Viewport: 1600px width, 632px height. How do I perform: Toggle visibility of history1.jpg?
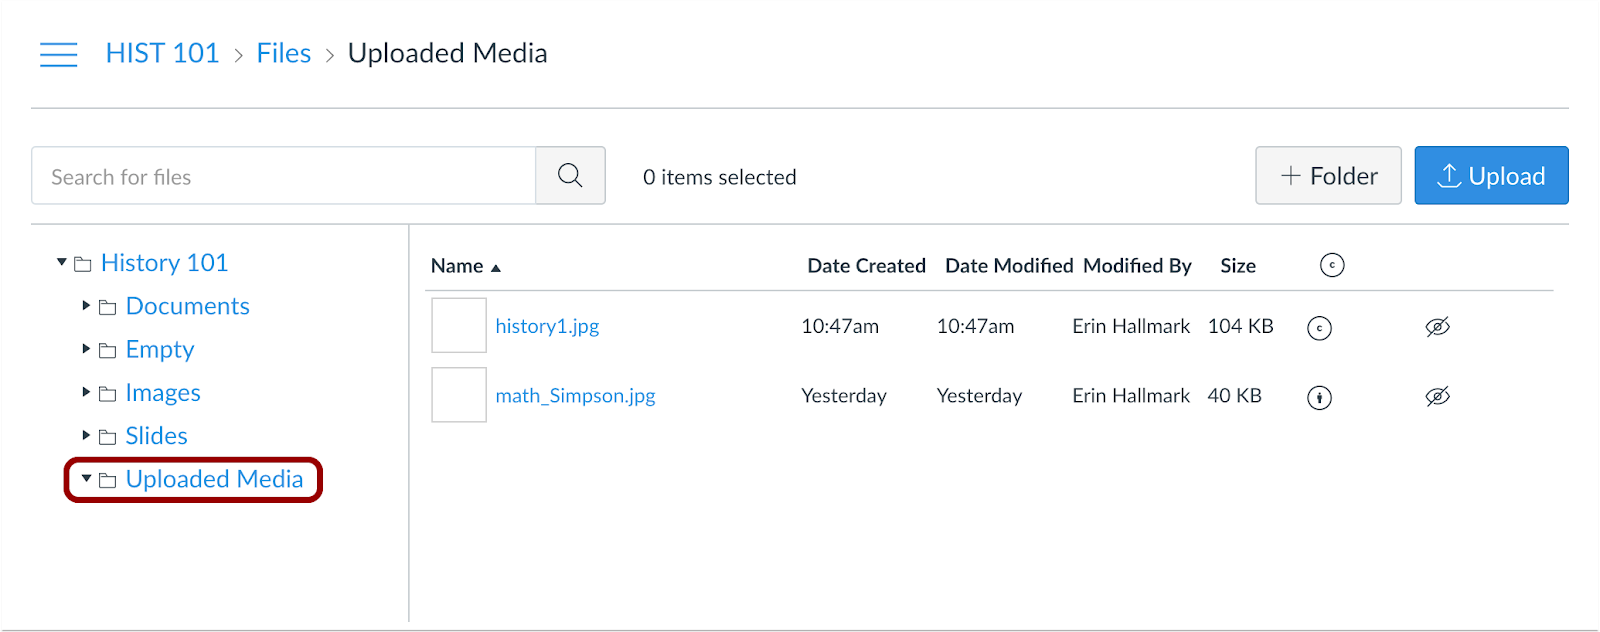(x=1437, y=327)
